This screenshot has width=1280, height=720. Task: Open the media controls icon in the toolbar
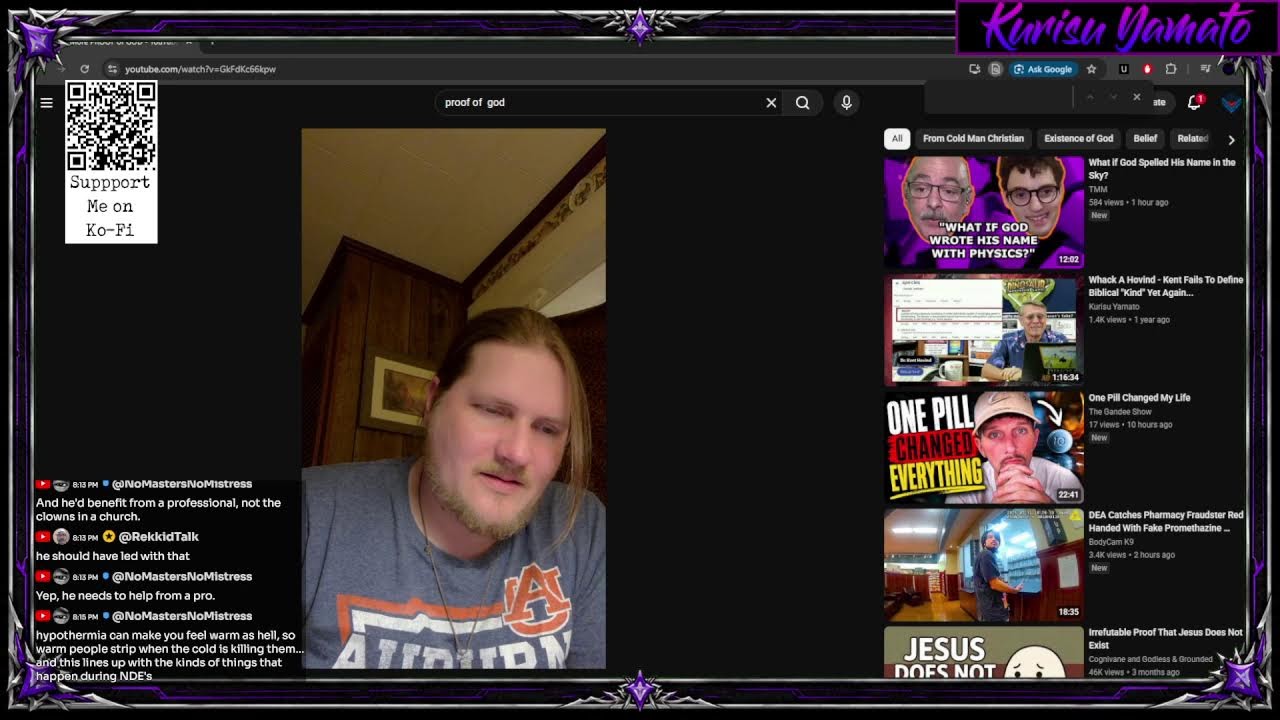click(x=1205, y=69)
